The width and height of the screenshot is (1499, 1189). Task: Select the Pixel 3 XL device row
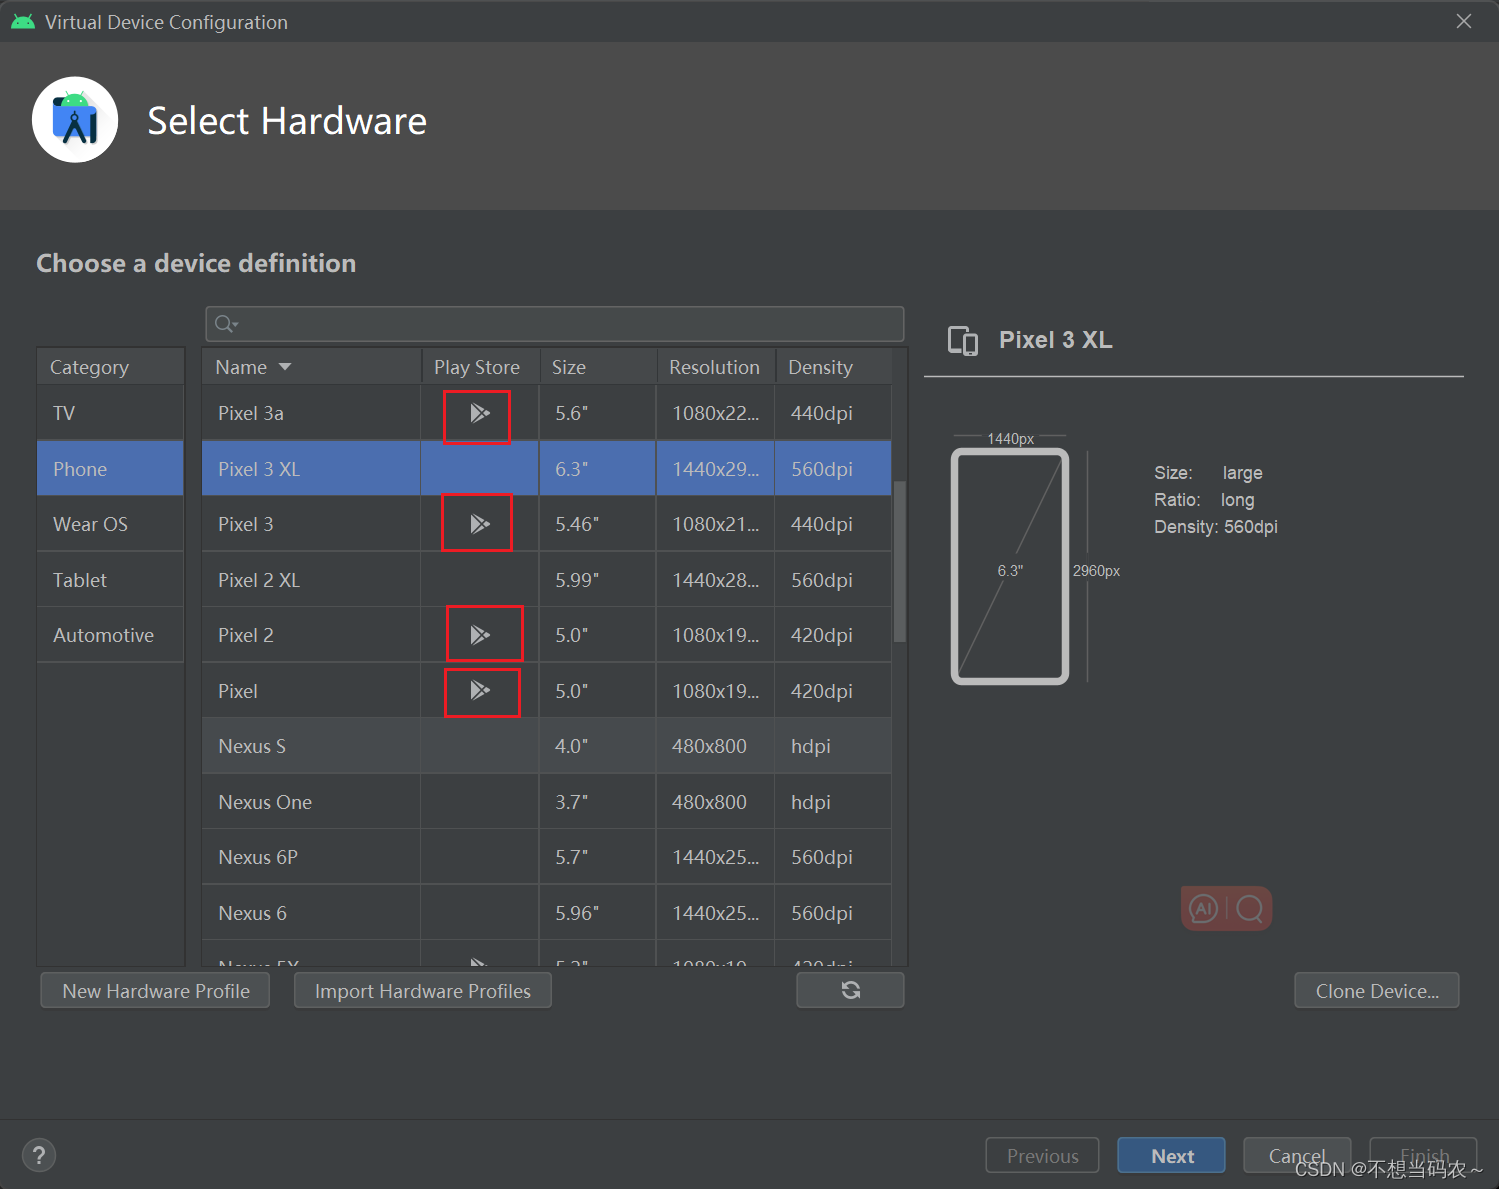pos(546,469)
